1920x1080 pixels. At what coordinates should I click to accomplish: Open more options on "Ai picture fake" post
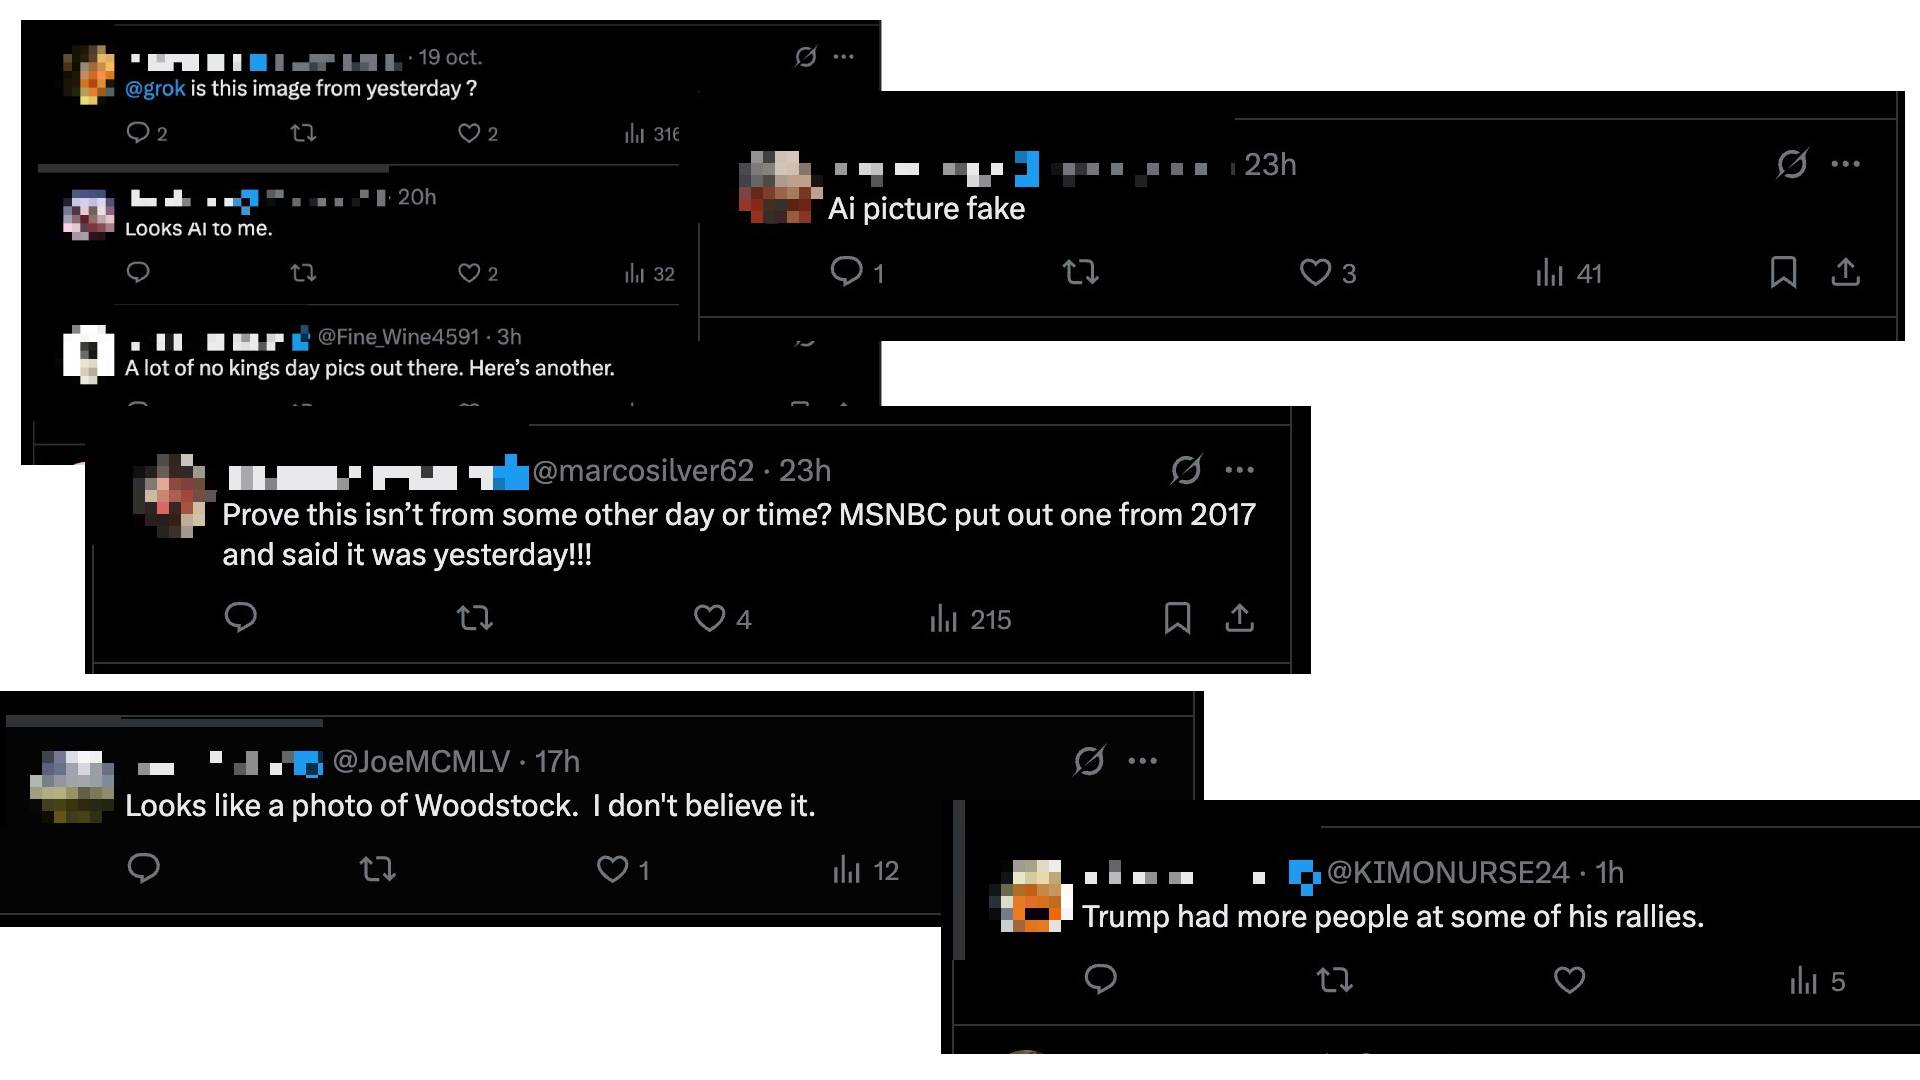[x=1845, y=164]
